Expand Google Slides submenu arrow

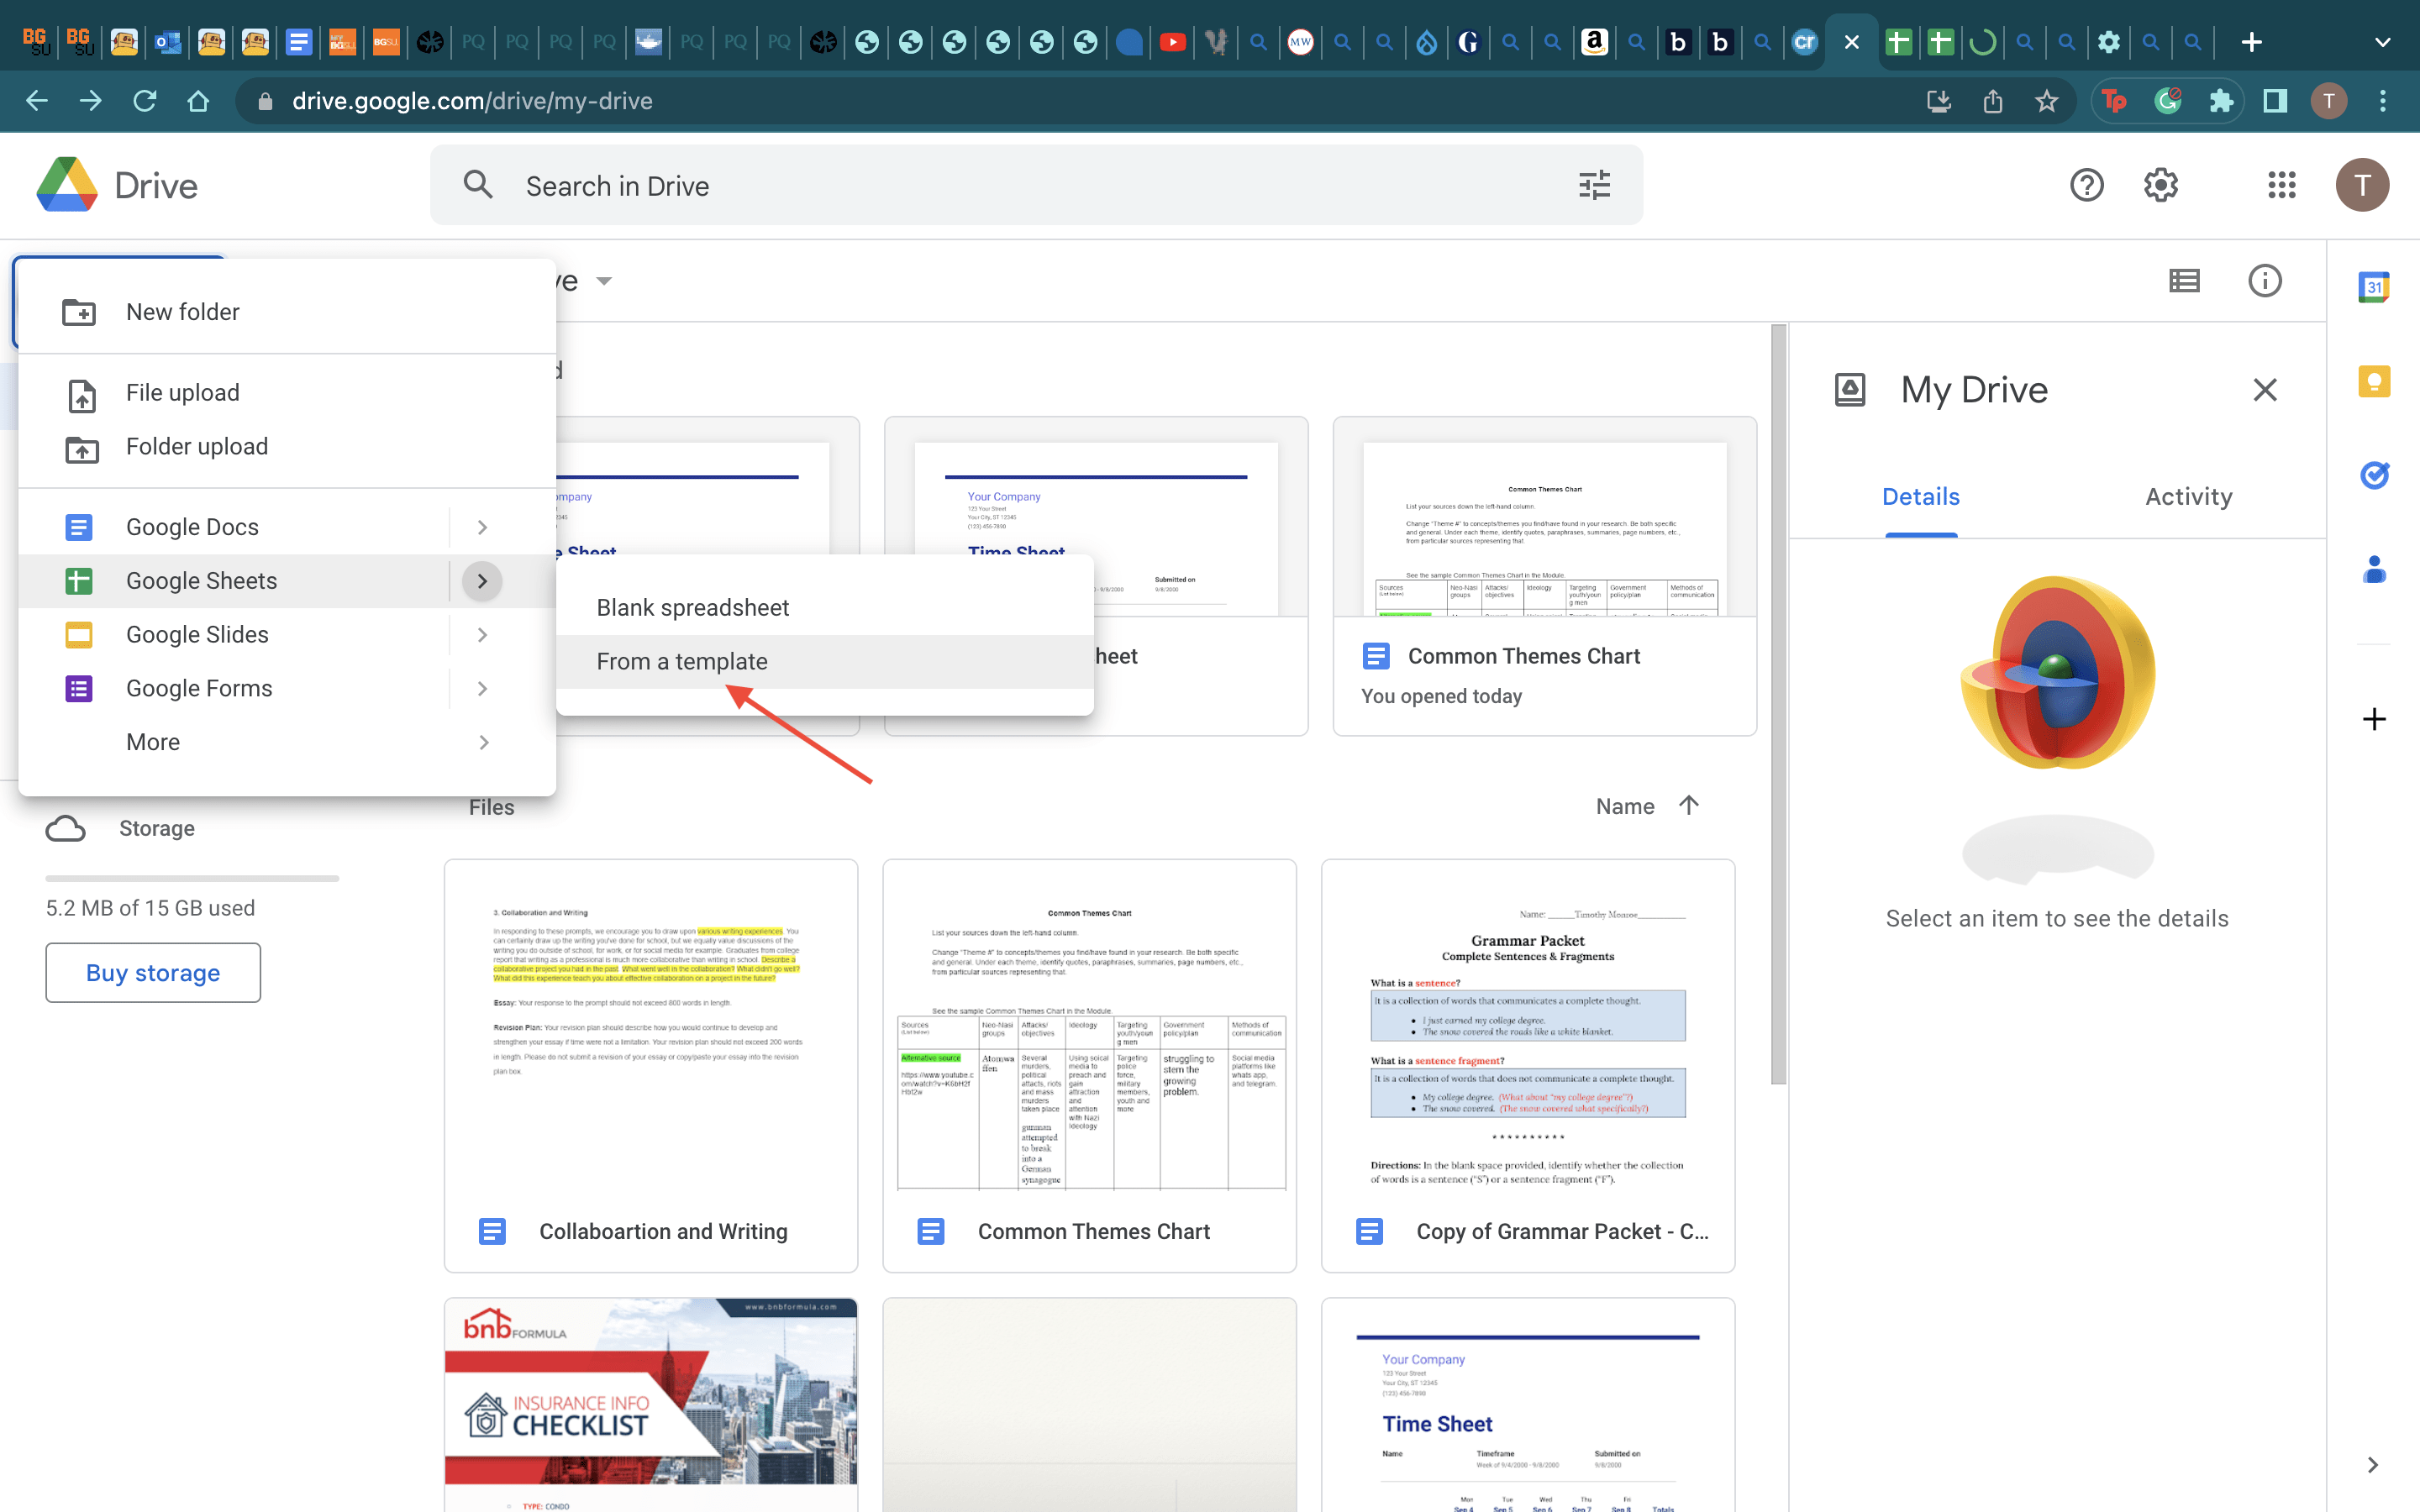pyautogui.click(x=482, y=635)
